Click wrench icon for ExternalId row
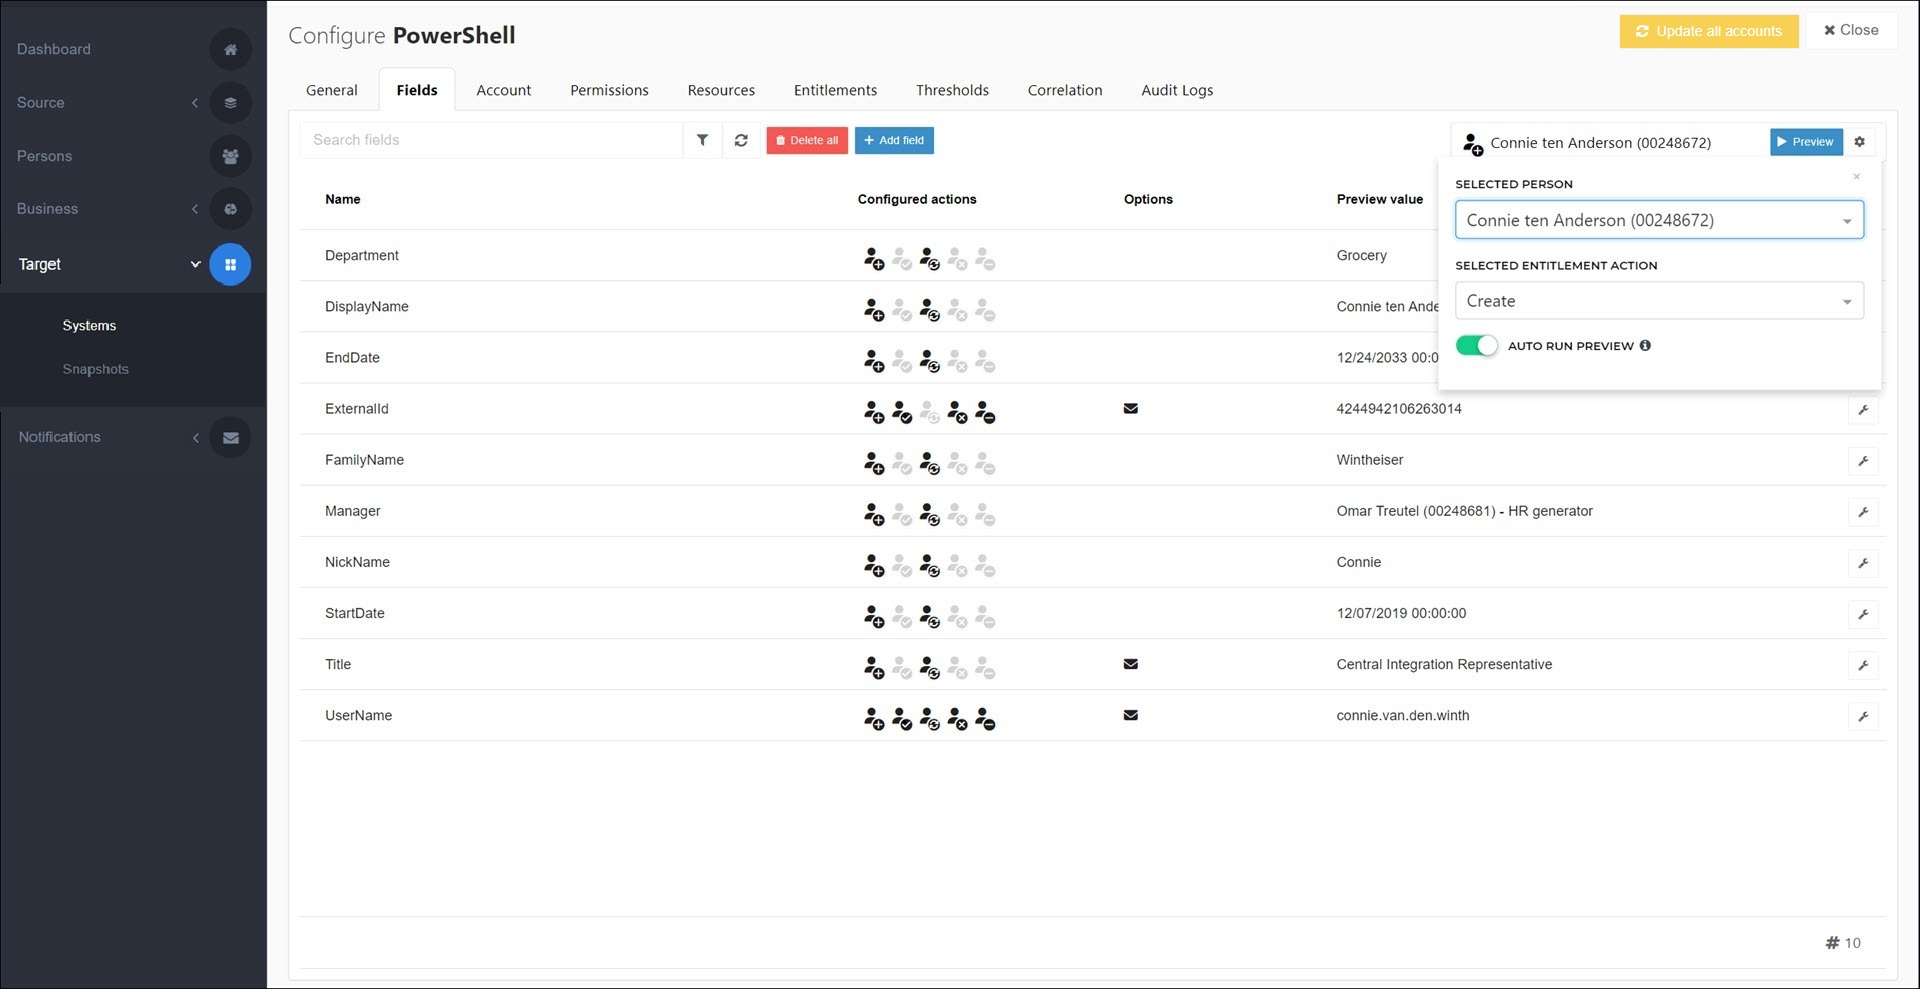The image size is (1920, 989). pos(1863,410)
